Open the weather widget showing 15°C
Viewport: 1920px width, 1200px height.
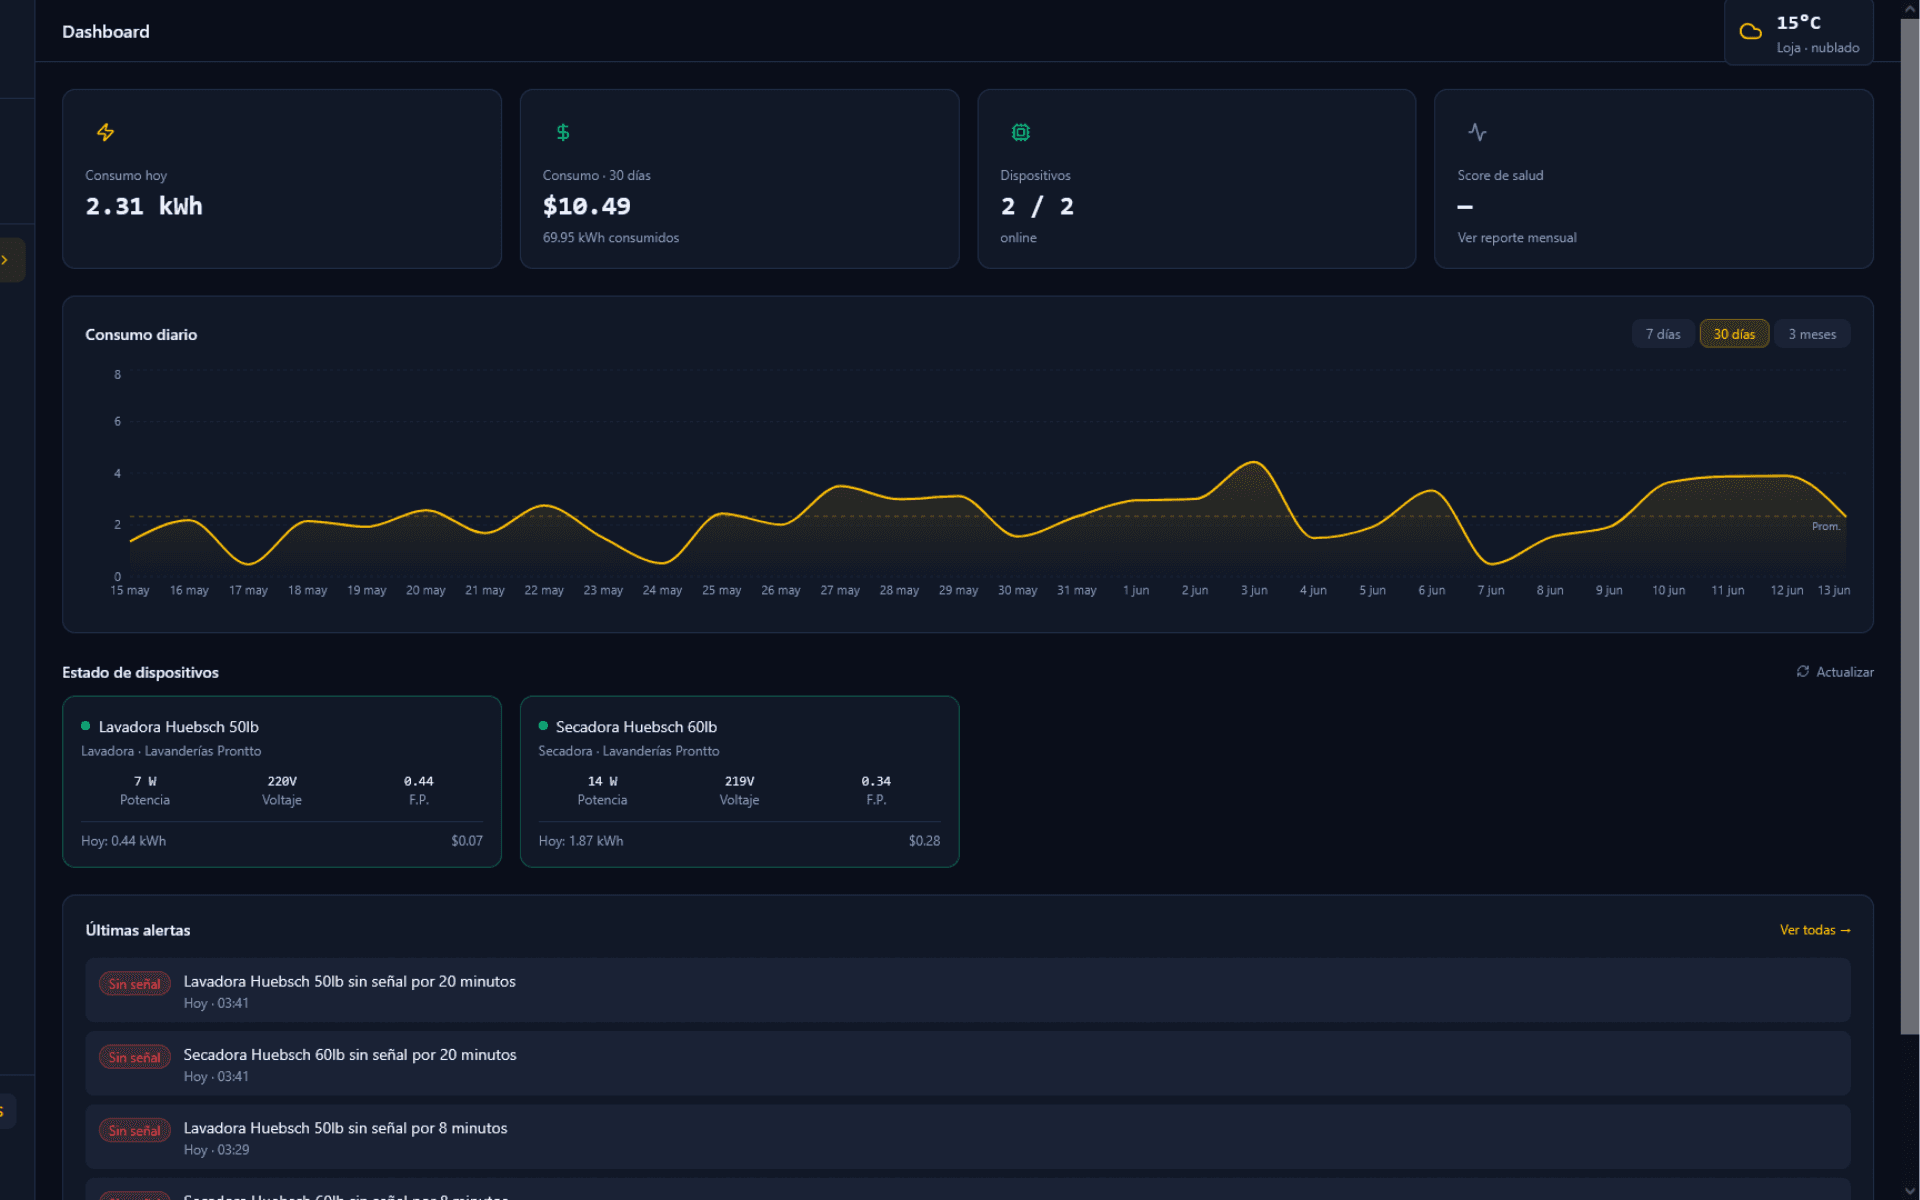point(1799,33)
